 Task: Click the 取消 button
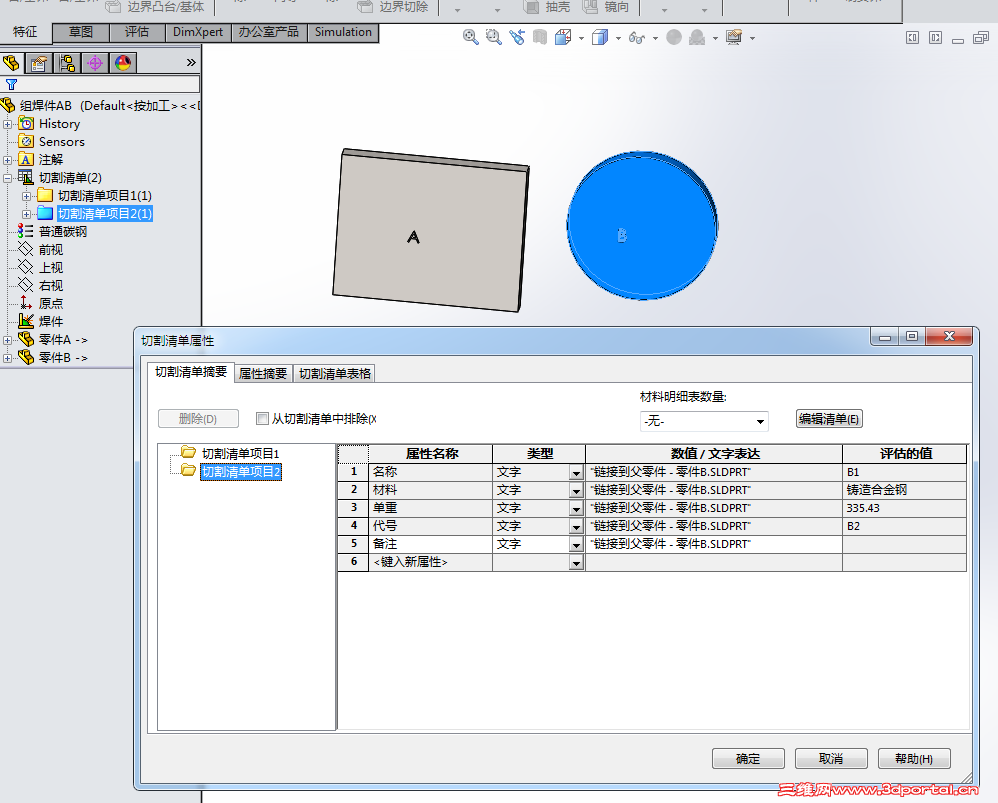coord(831,758)
